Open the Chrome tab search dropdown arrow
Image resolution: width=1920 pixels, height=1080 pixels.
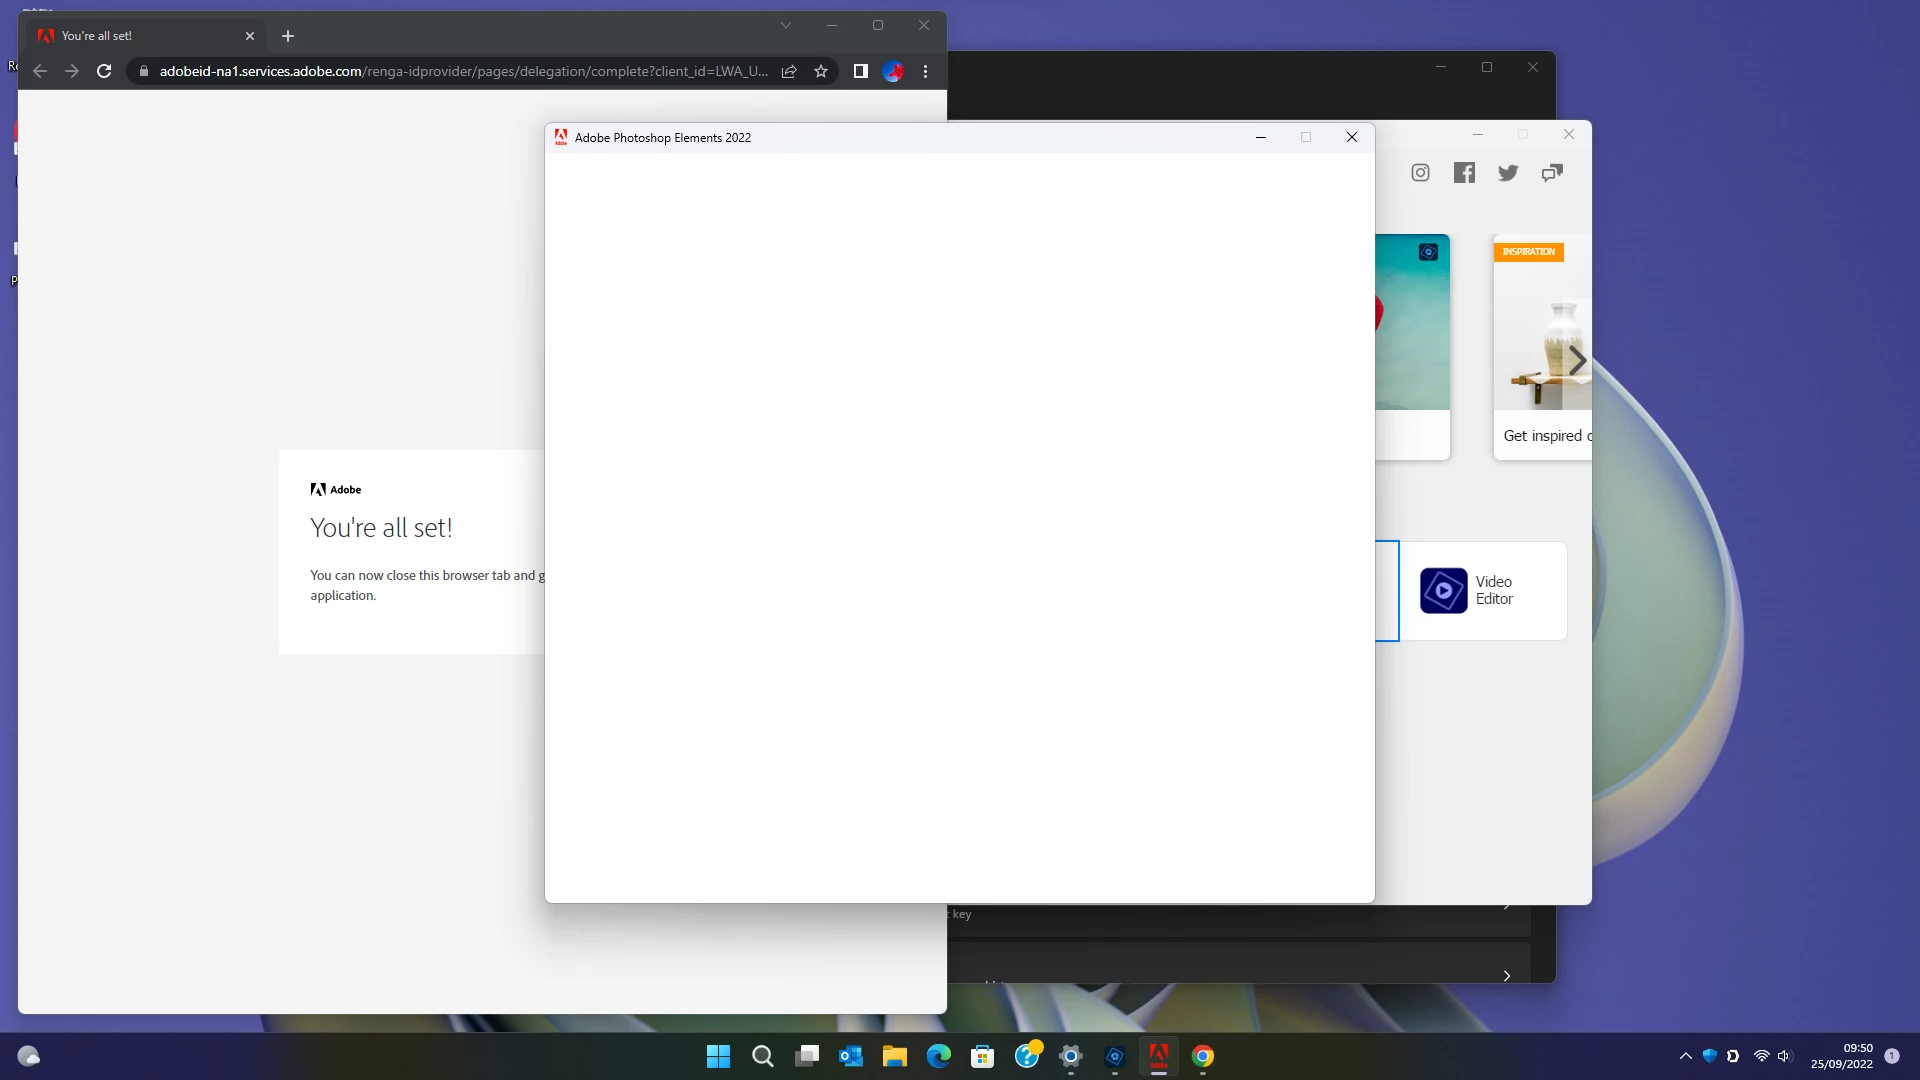tap(786, 26)
